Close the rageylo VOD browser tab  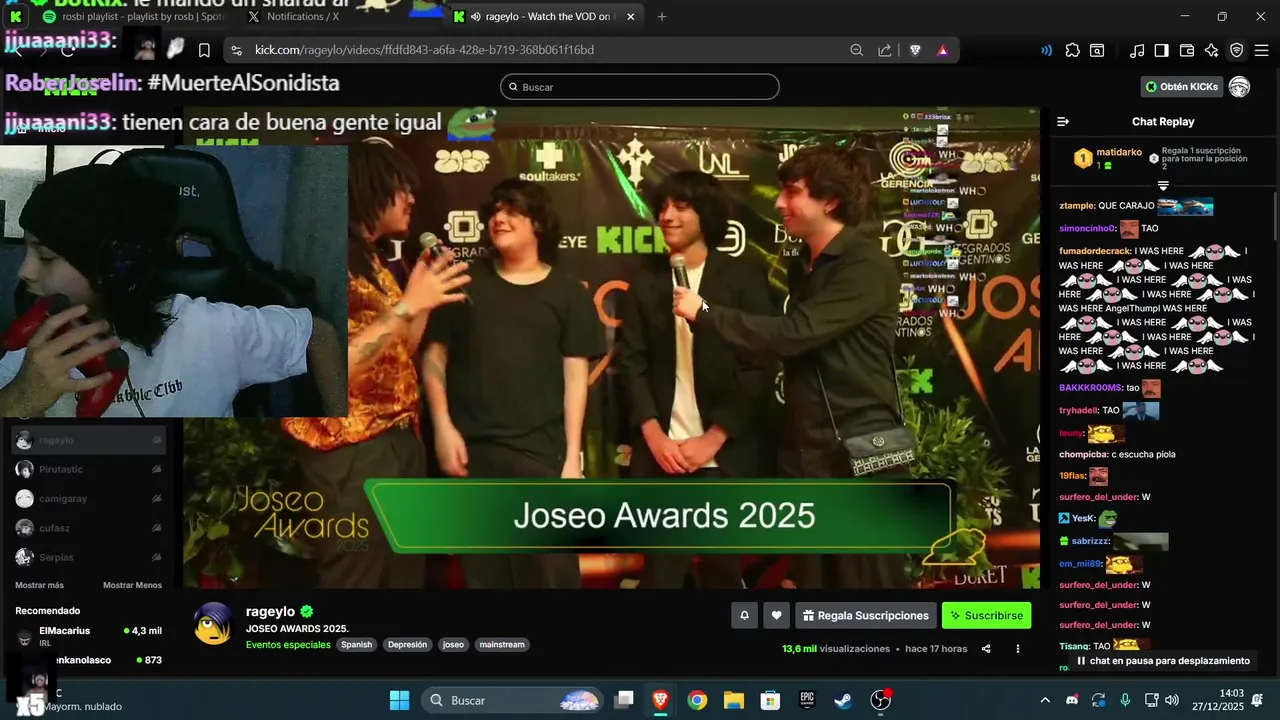click(x=630, y=16)
